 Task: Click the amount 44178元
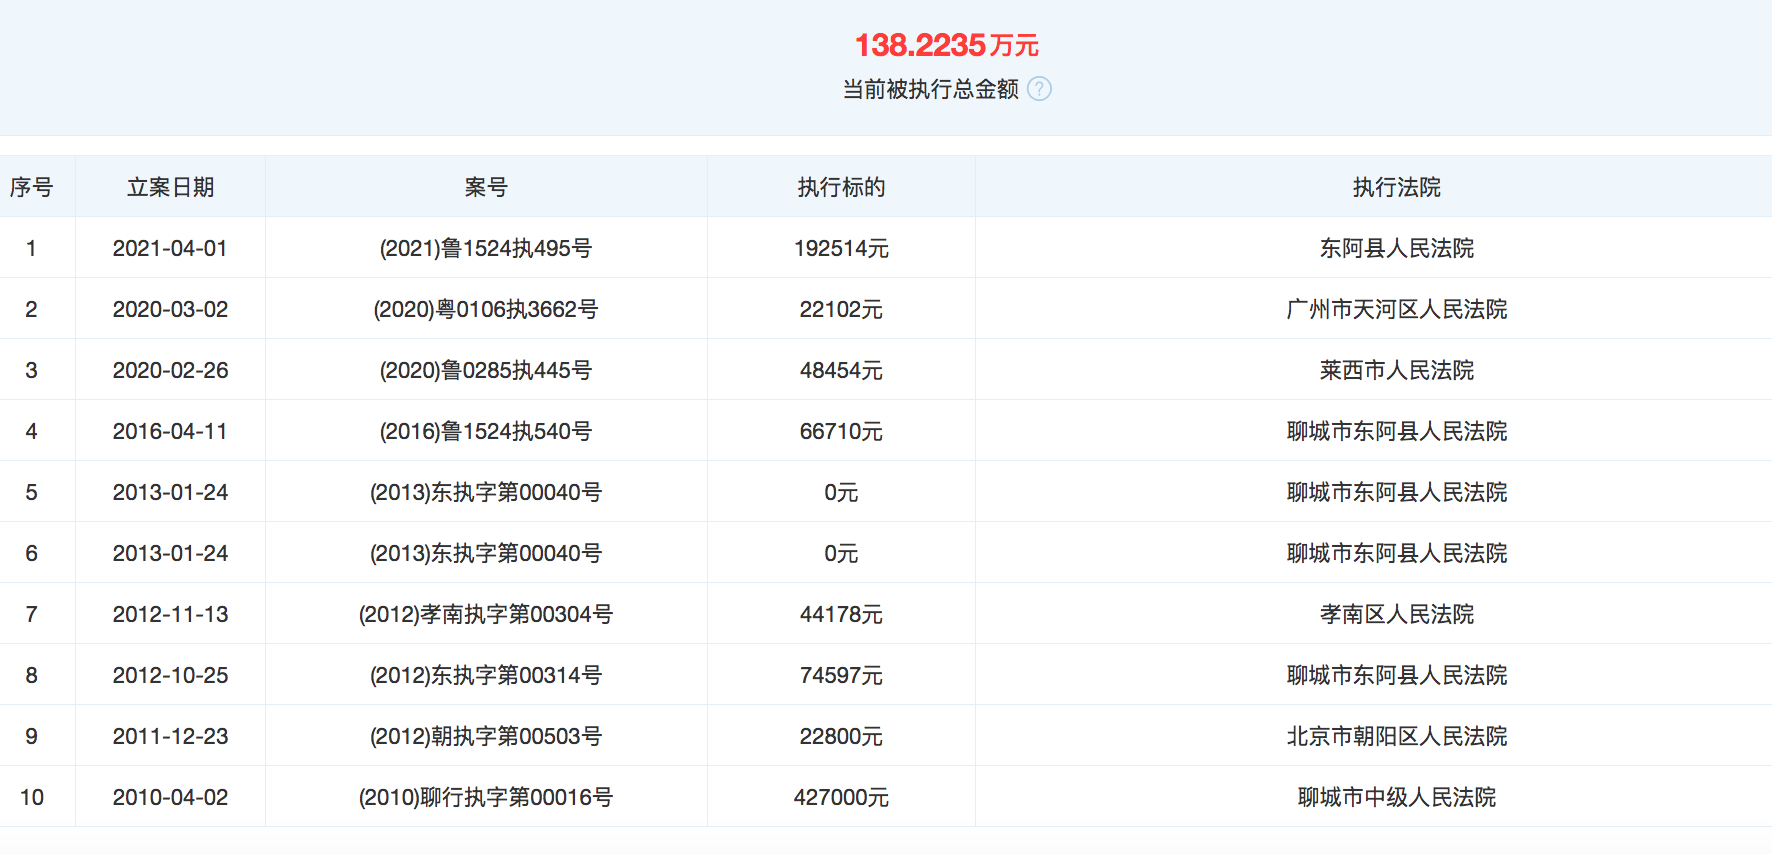(x=841, y=614)
